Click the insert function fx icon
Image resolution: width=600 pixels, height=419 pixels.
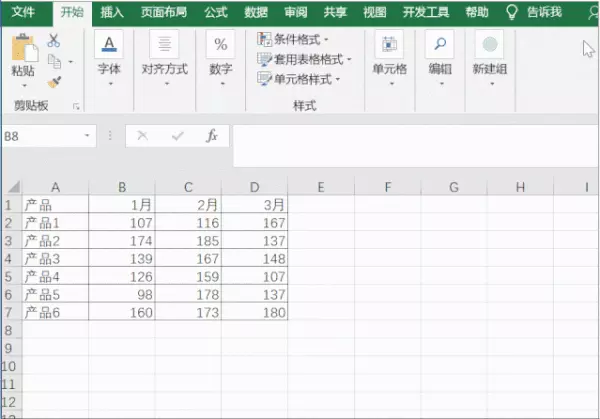212,135
